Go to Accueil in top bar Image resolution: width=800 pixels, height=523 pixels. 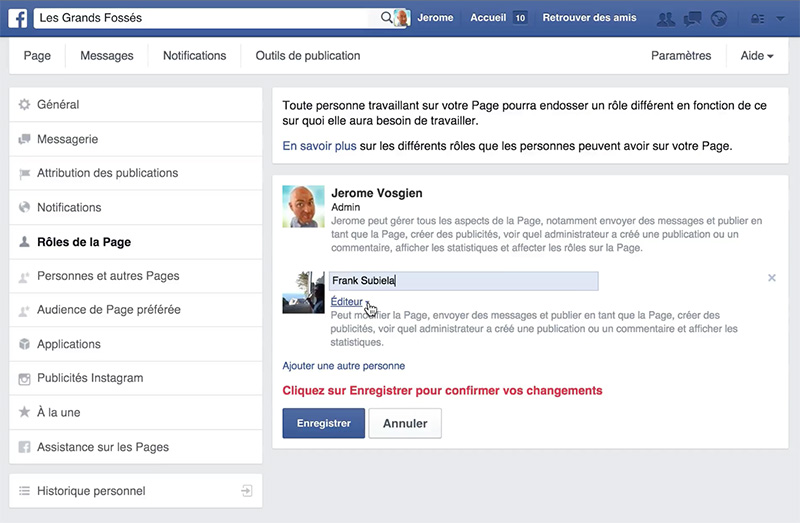tap(488, 18)
